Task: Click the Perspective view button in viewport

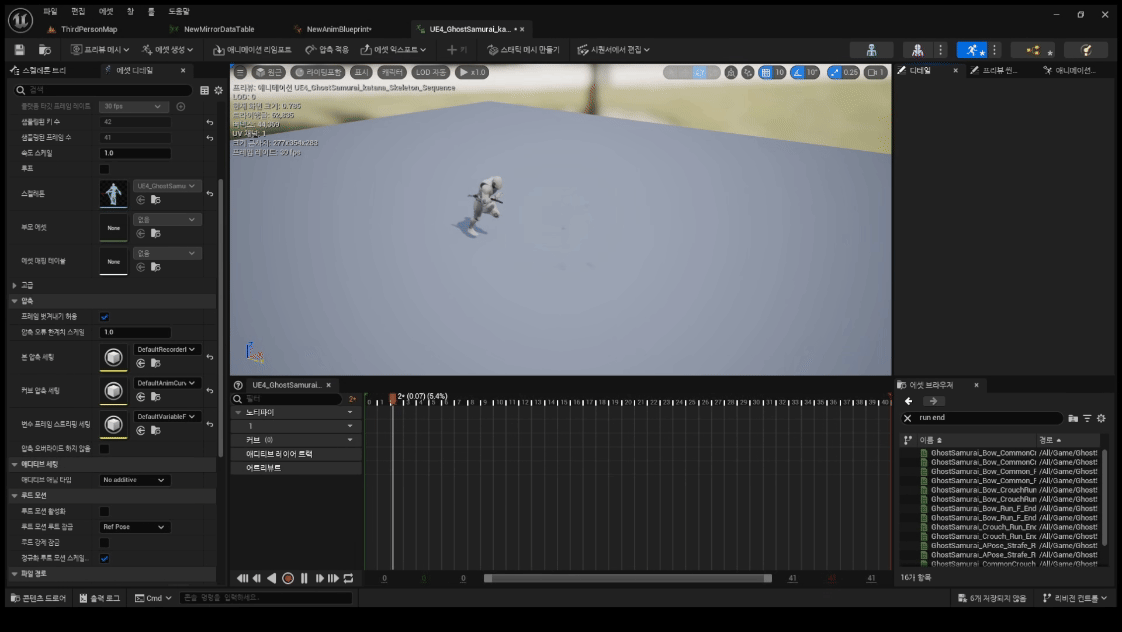Action: tap(269, 72)
